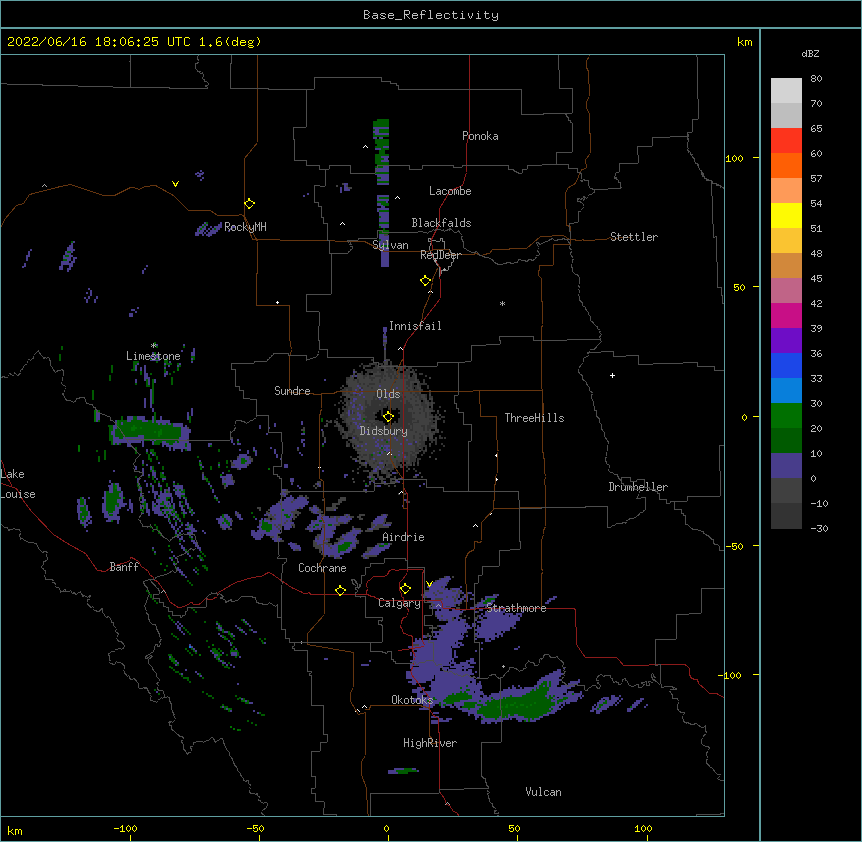The width and height of the screenshot is (862, 842).
Task: Click the Didsbury town label
Action: tap(383, 431)
